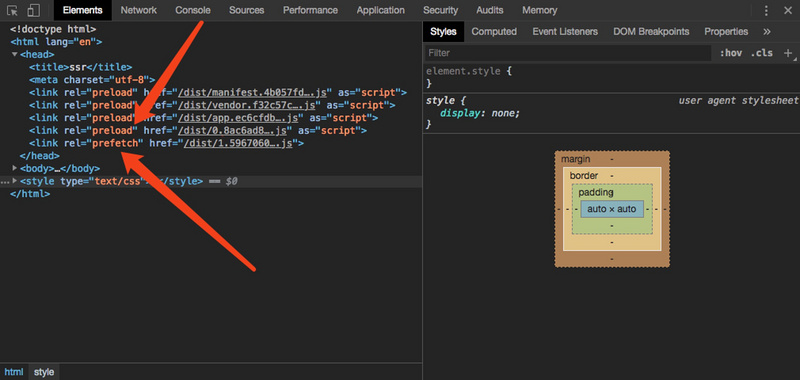Open the DevTools three-dot menu

pos(766,10)
